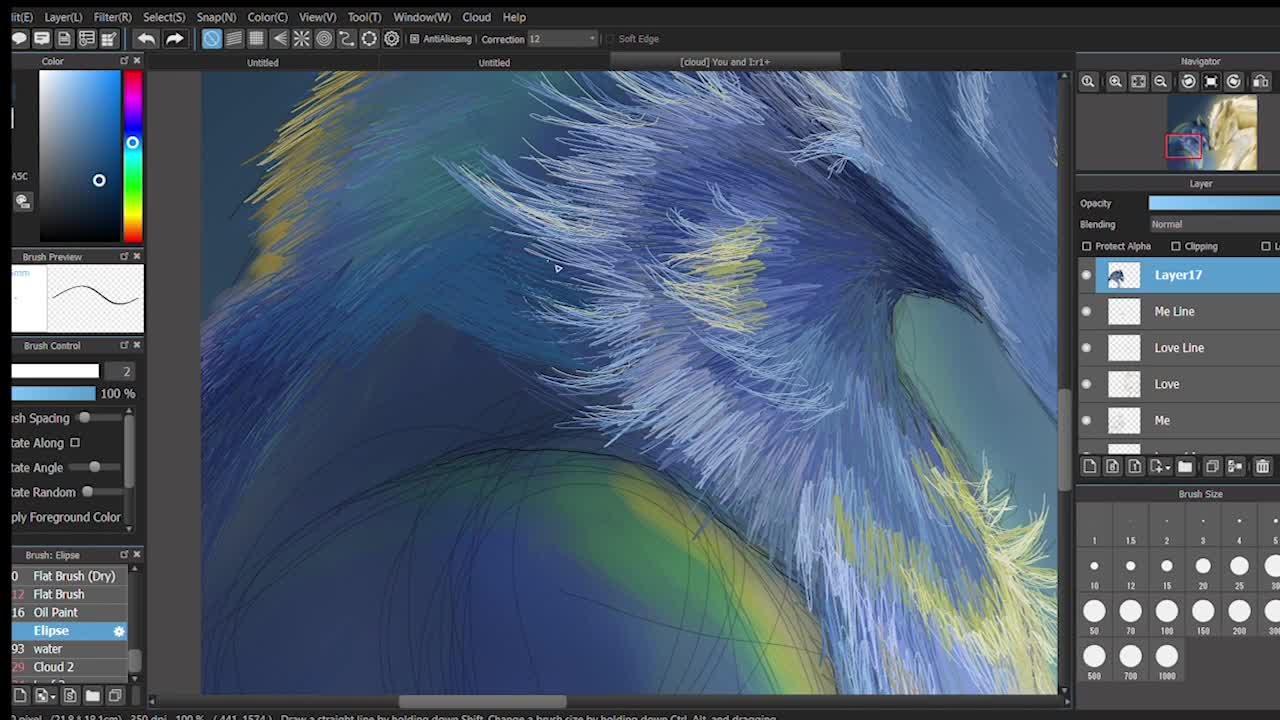Enable crisscross grid snap
The height and width of the screenshot is (720, 1280).
(256, 39)
